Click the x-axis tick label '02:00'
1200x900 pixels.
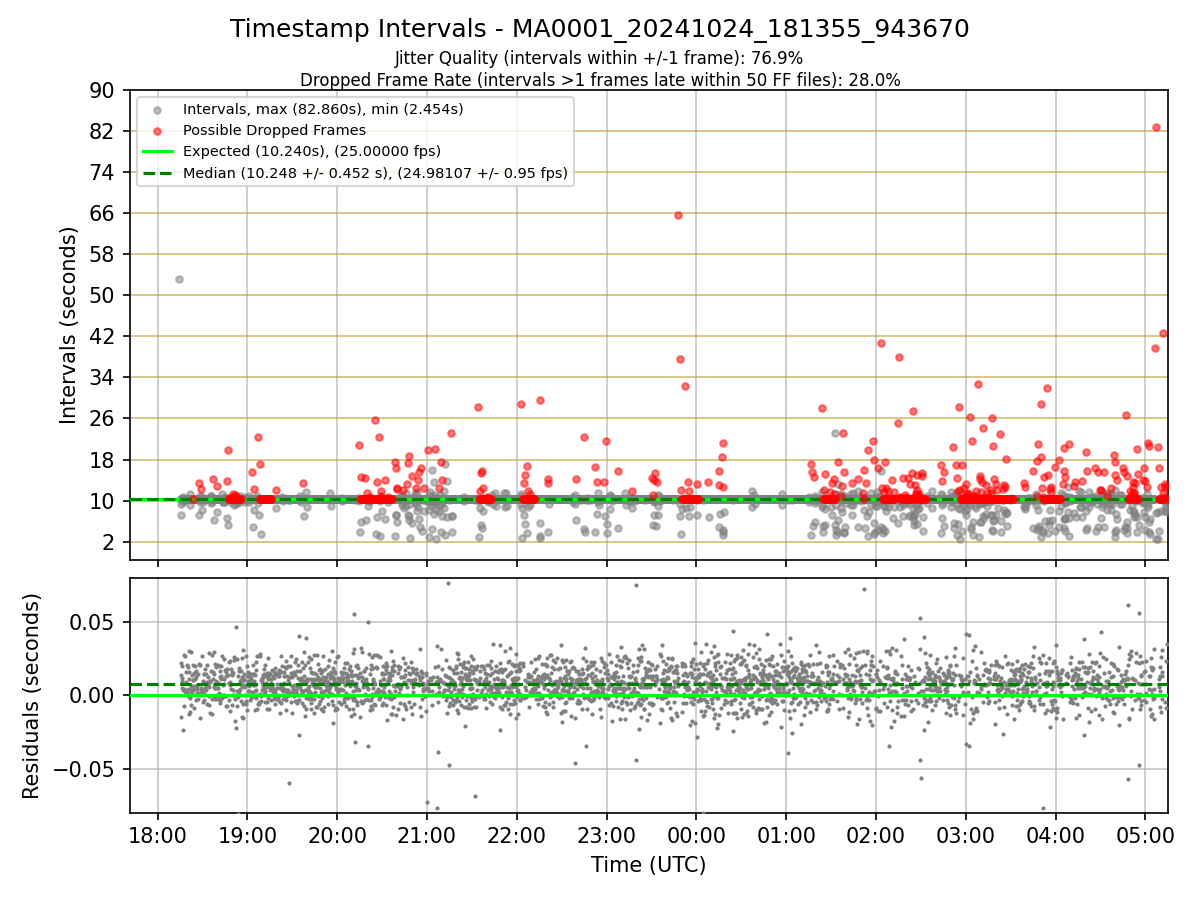(876, 835)
